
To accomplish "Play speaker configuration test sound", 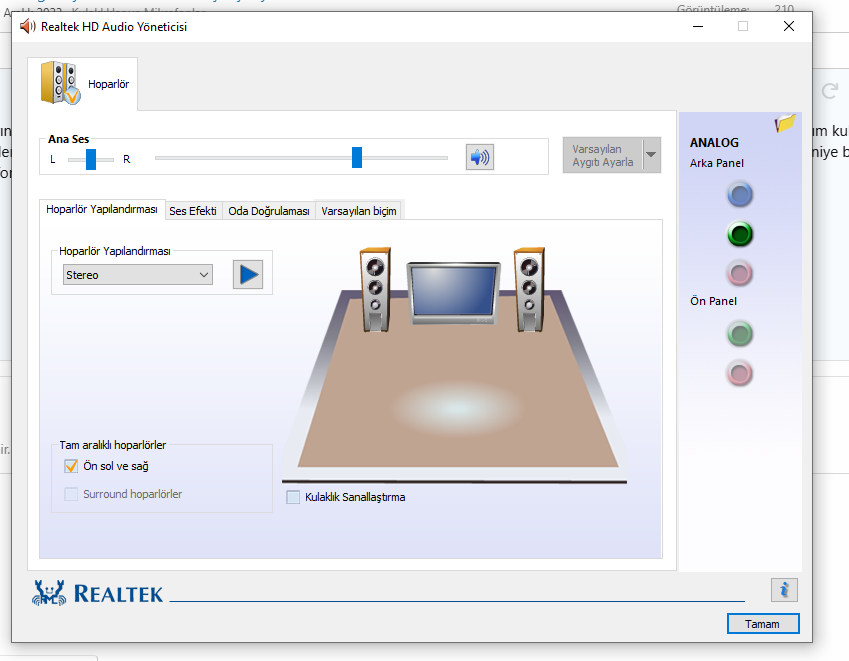I will [x=248, y=274].
